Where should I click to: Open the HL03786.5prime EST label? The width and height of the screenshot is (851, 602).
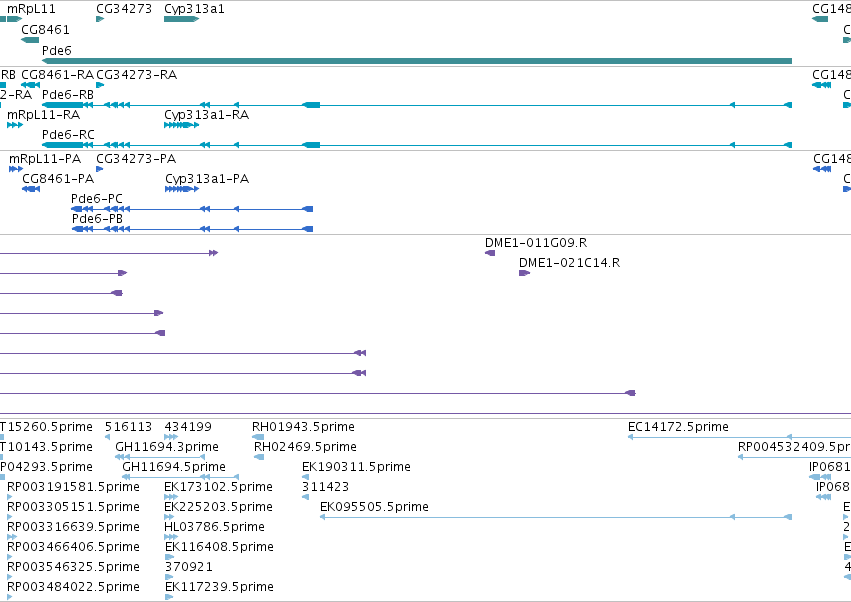point(214,527)
